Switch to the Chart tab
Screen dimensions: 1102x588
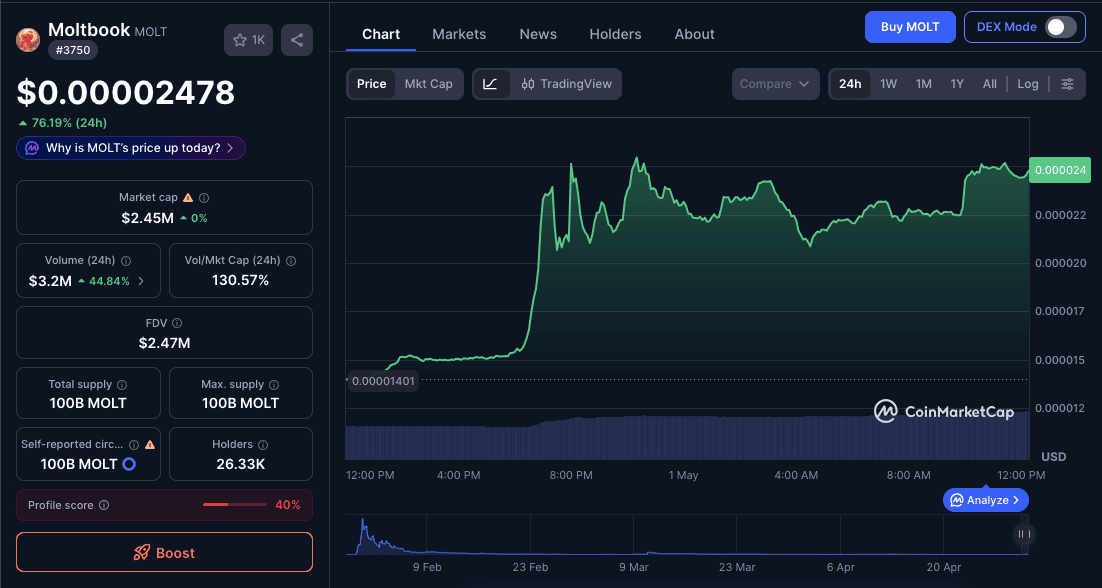point(381,34)
